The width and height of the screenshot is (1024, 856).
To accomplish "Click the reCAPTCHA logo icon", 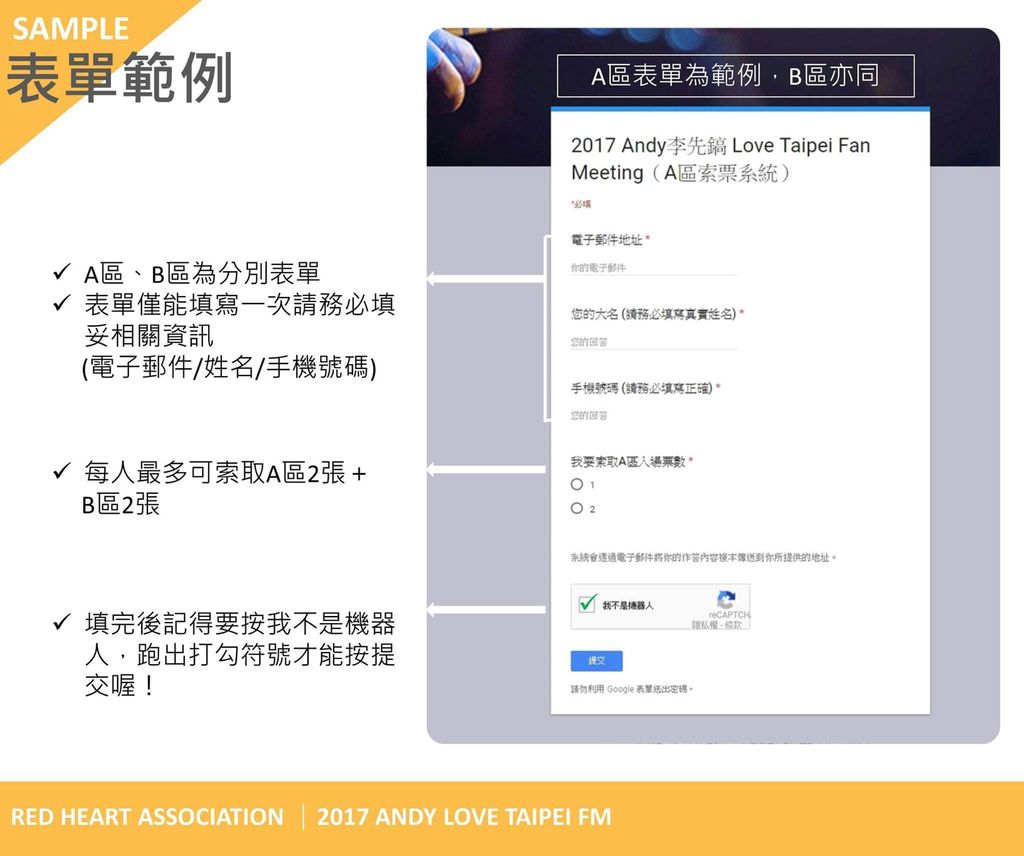I will [x=726, y=599].
